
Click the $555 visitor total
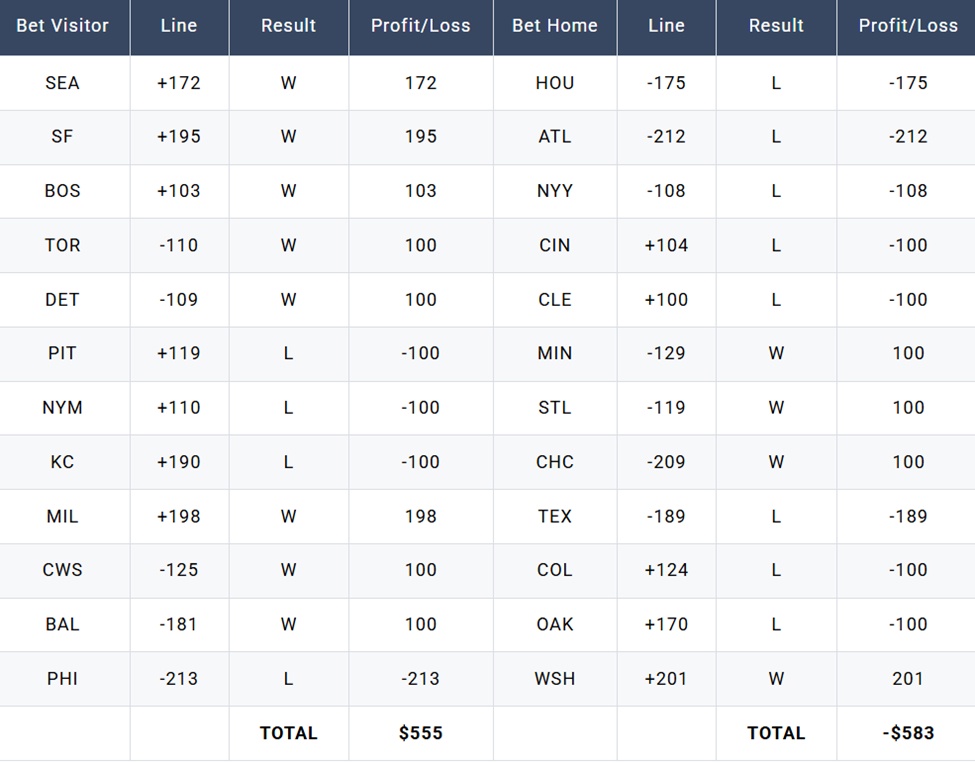(x=420, y=733)
